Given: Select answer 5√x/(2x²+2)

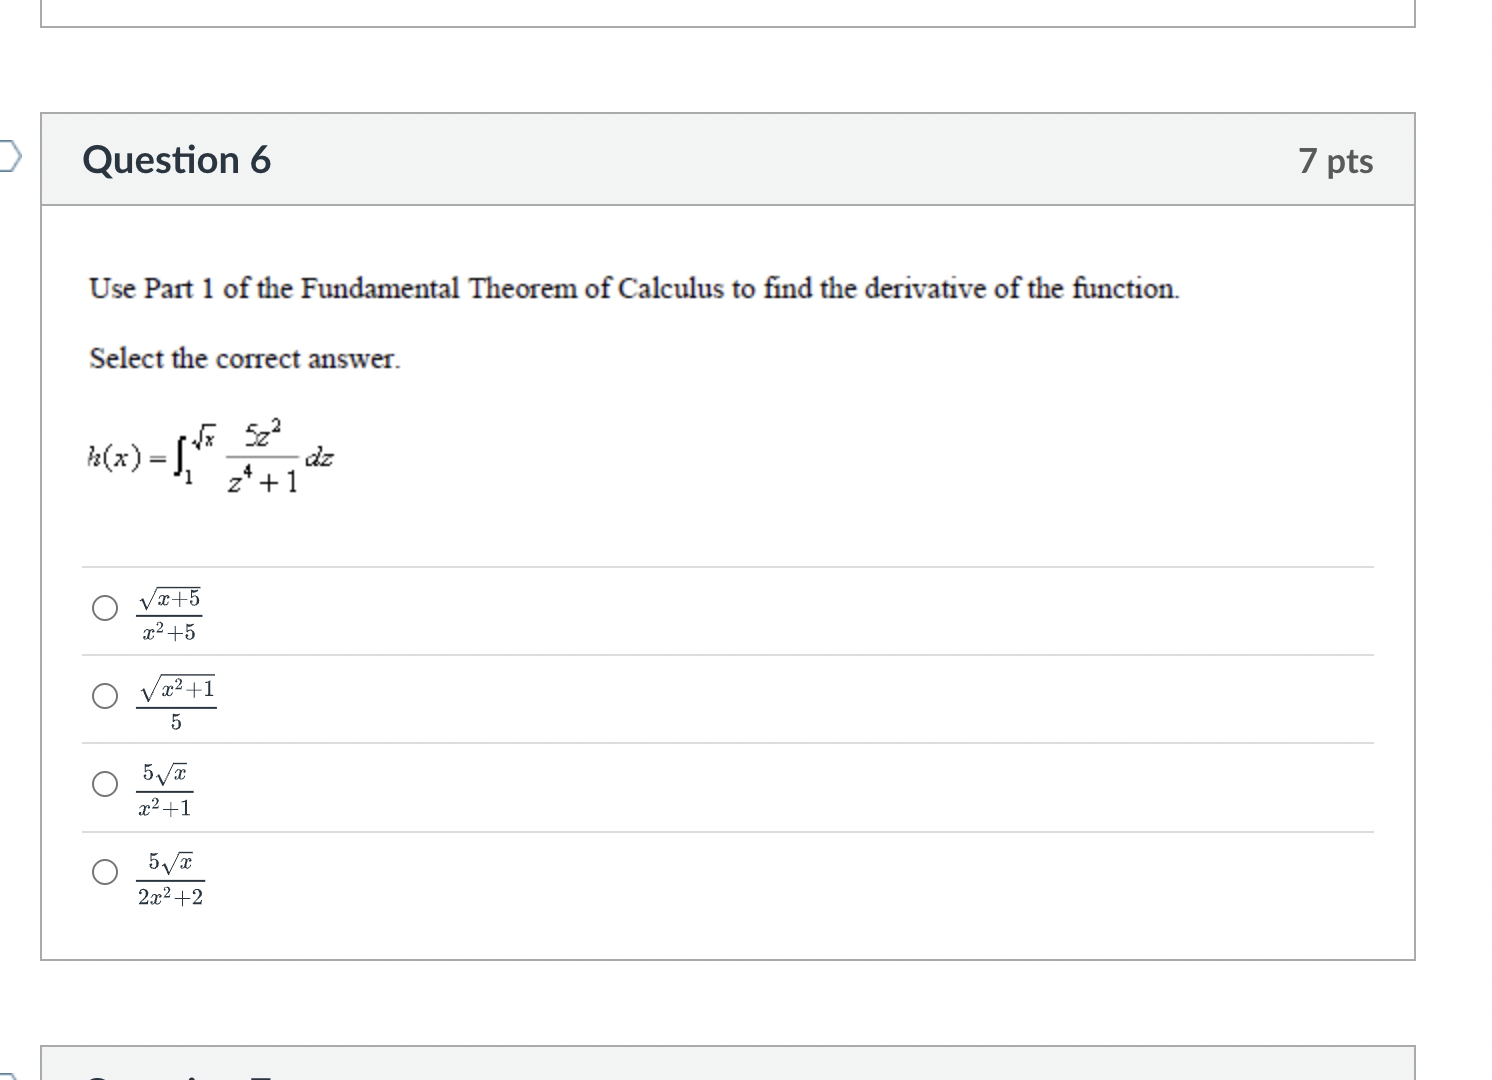Looking at the screenshot, I should [103, 871].
